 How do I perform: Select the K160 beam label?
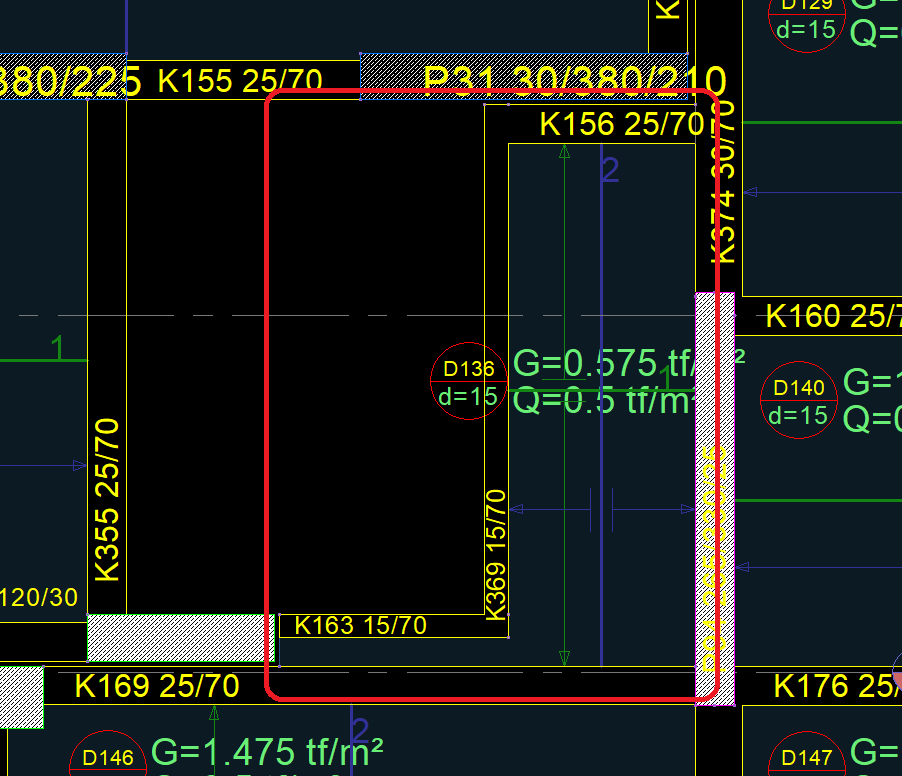coord(834,316)
